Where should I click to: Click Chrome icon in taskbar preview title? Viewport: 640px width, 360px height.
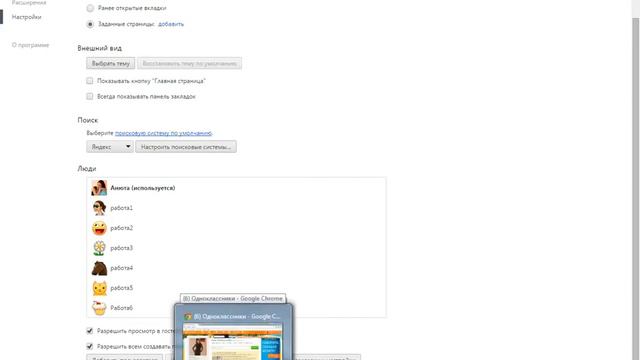pos(188,316)
